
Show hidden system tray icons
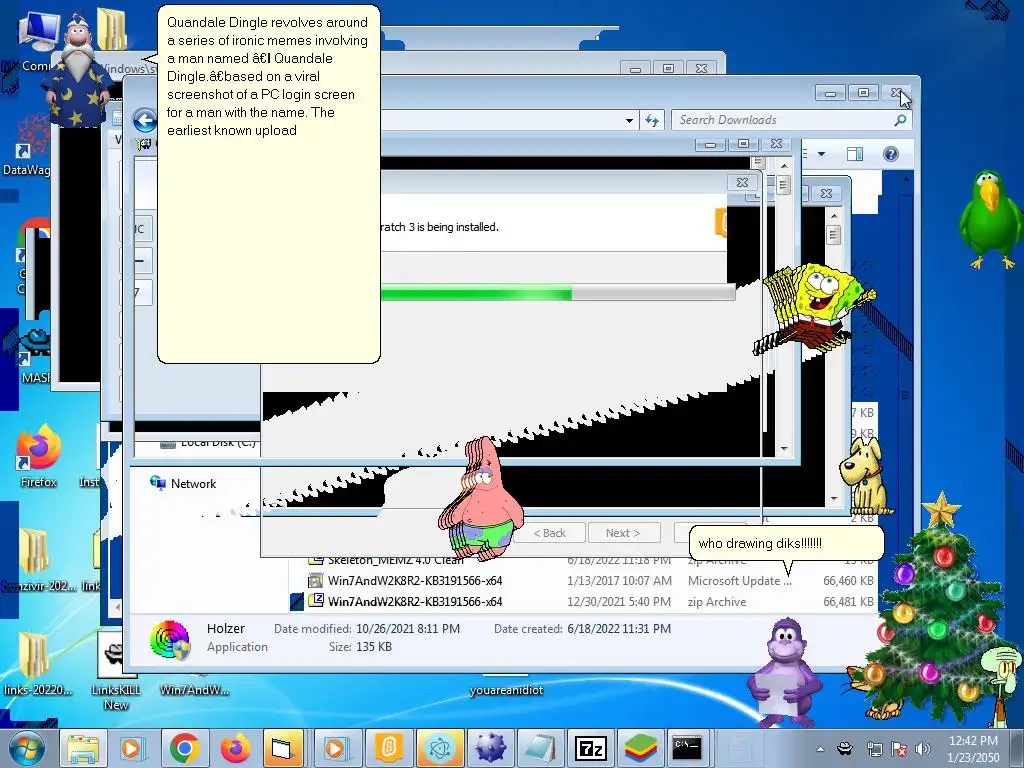coord(820,749)
